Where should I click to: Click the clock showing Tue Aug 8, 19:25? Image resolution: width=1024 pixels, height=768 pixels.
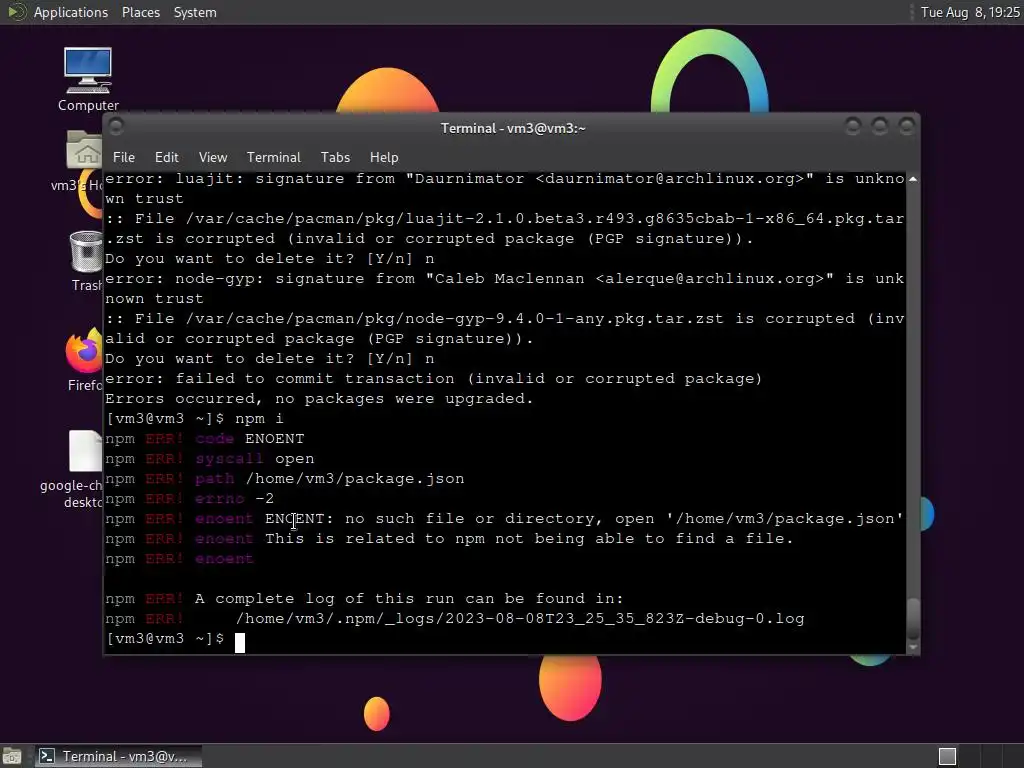[970, 12]
